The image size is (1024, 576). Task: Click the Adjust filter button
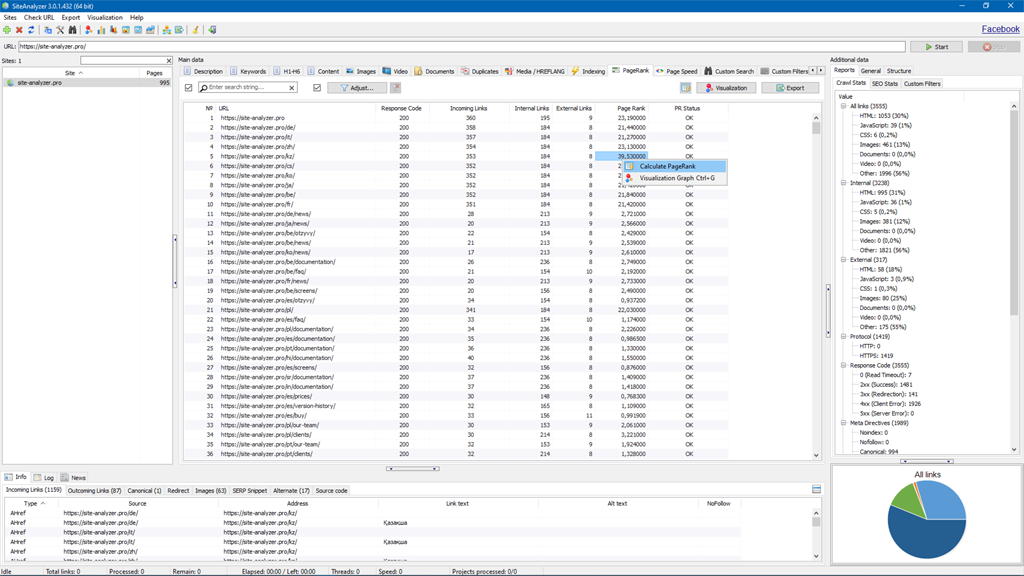click(357, 88)
